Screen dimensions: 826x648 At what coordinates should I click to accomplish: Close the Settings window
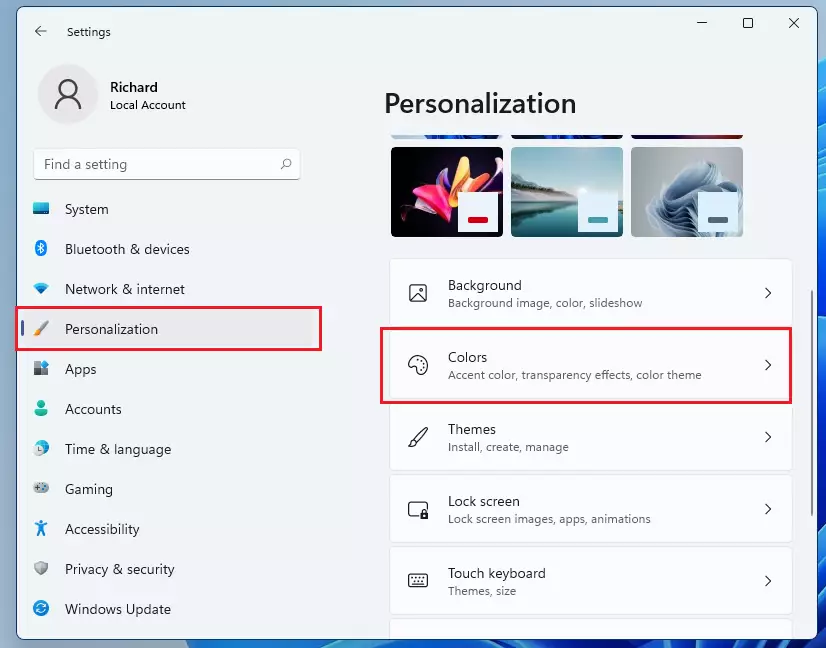[794, 23]
